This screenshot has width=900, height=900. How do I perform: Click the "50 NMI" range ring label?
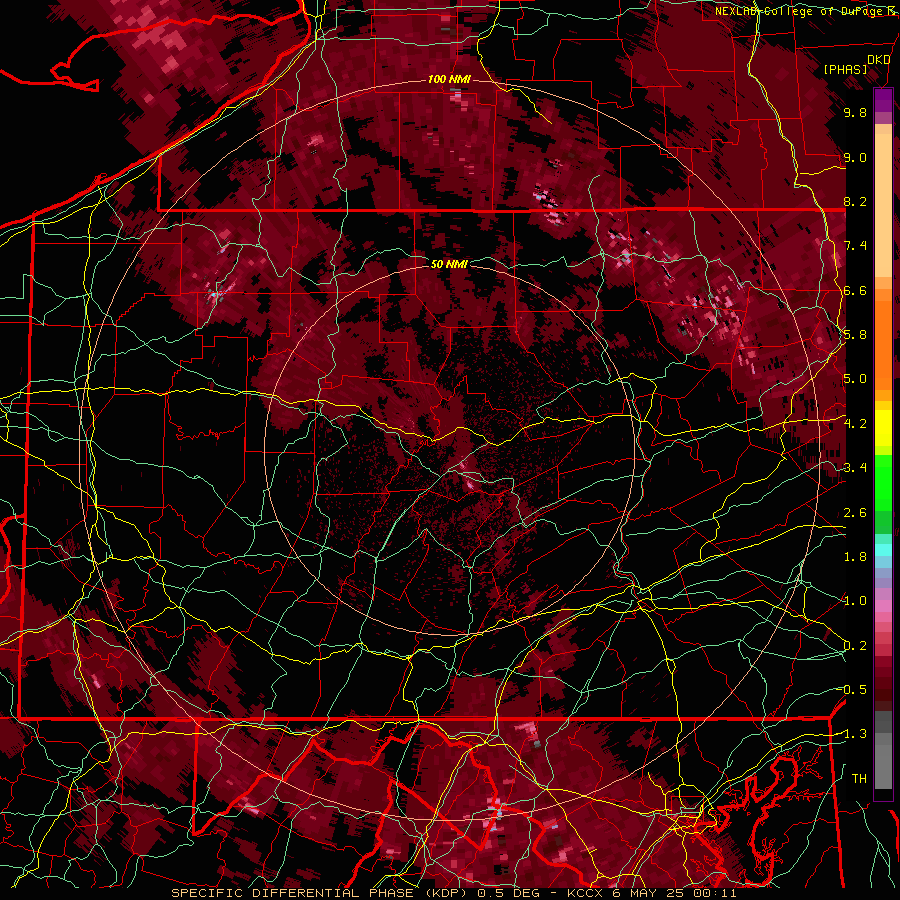[x=449, y=264]
